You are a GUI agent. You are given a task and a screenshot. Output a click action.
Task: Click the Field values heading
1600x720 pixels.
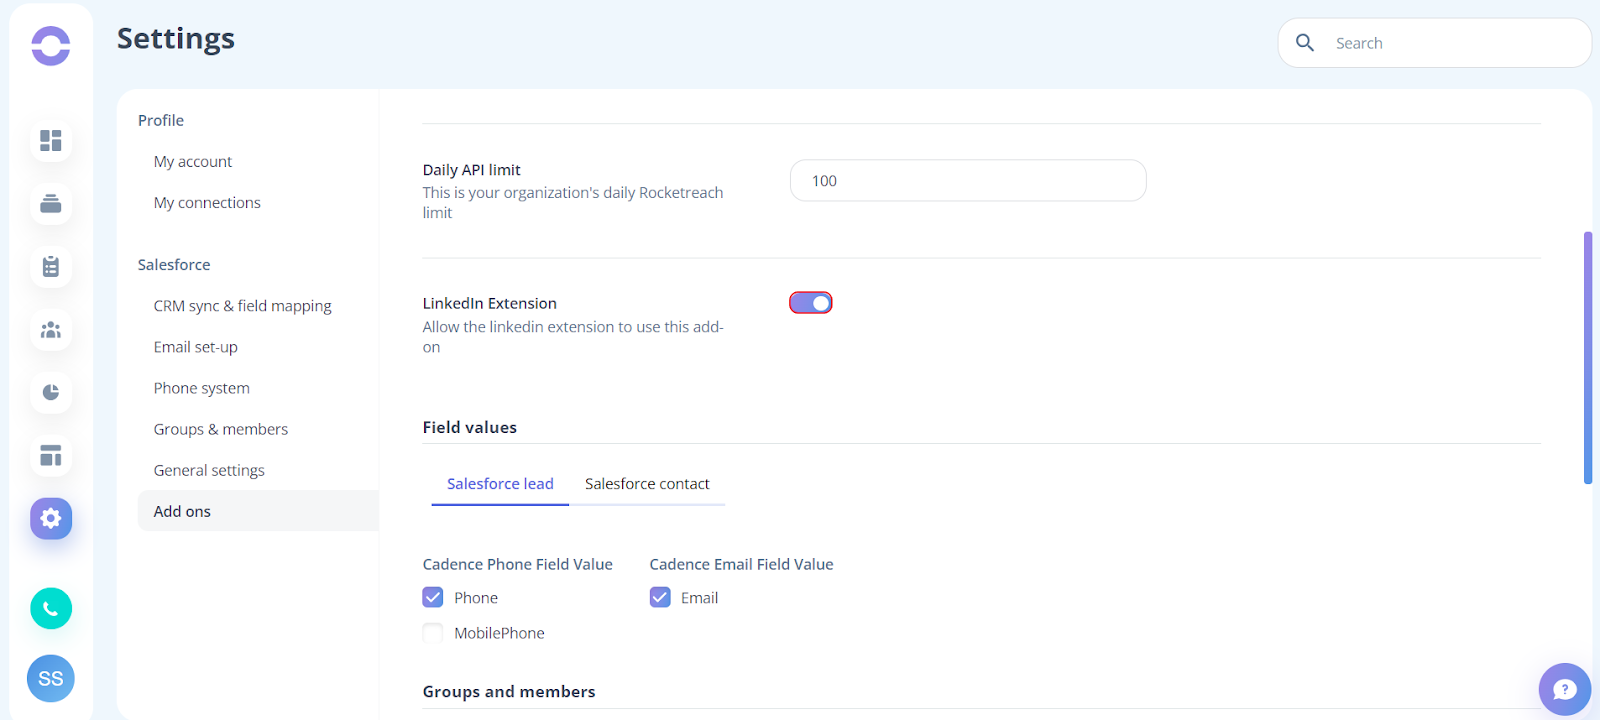tap(470, 427)
